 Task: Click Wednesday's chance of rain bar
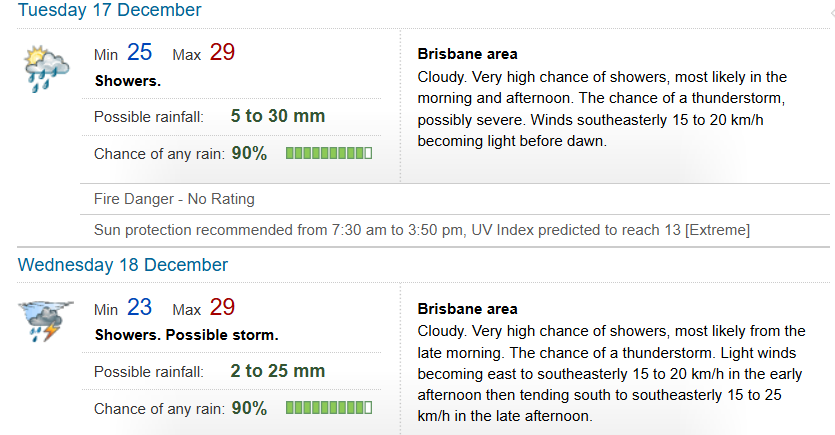tap(329, 408)
